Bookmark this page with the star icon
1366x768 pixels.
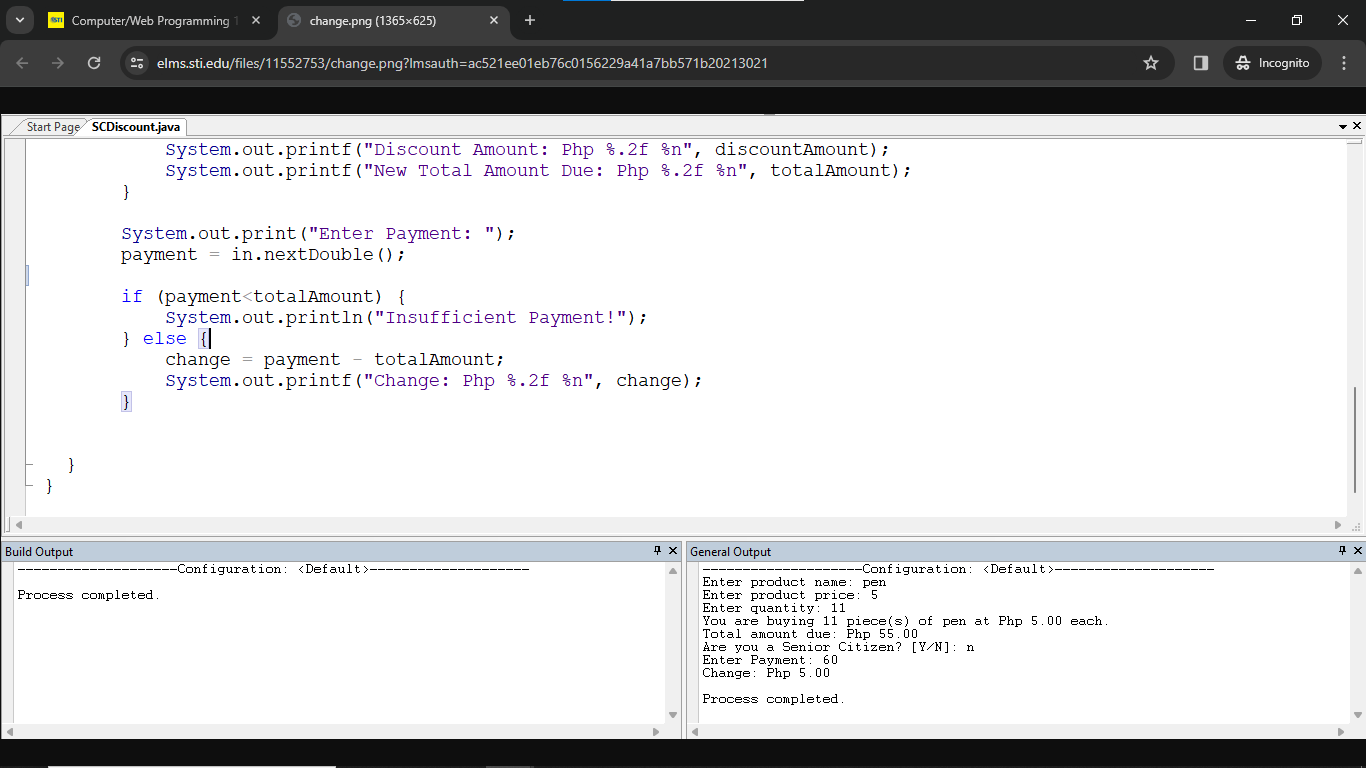tap(1151, 63)
